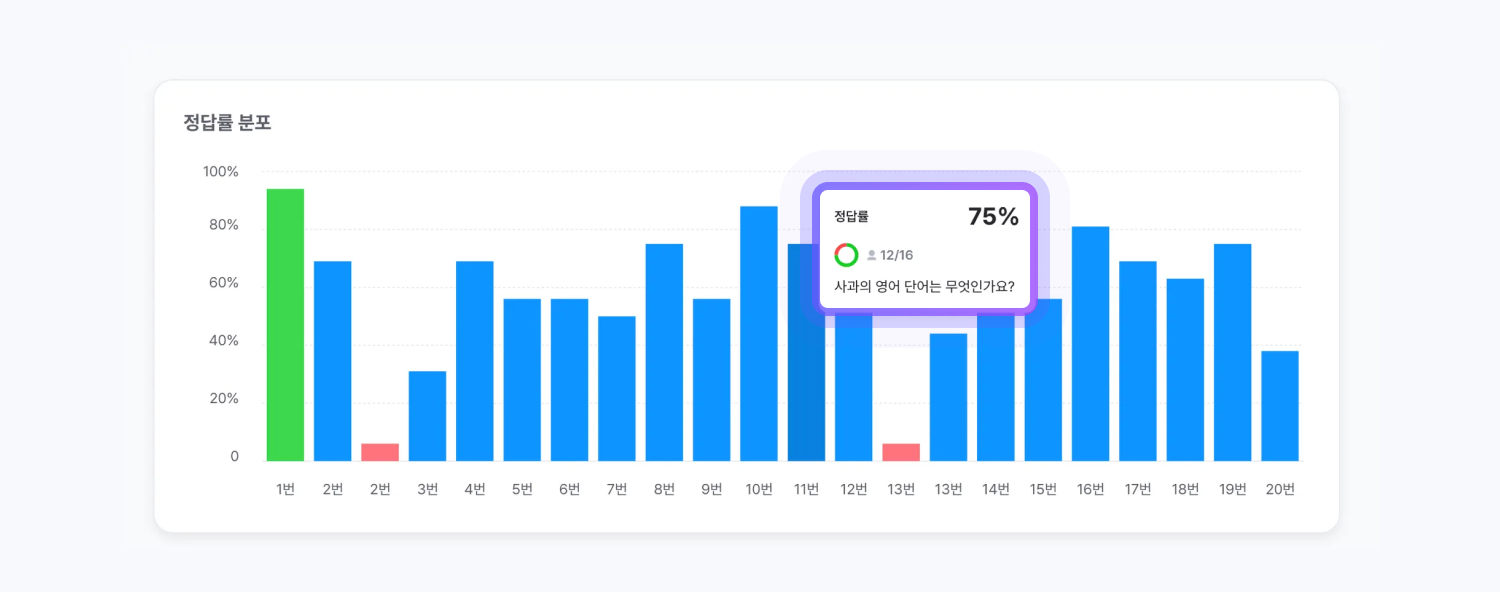Click the 75% value in the tooltip

click(x=993, y=217)
